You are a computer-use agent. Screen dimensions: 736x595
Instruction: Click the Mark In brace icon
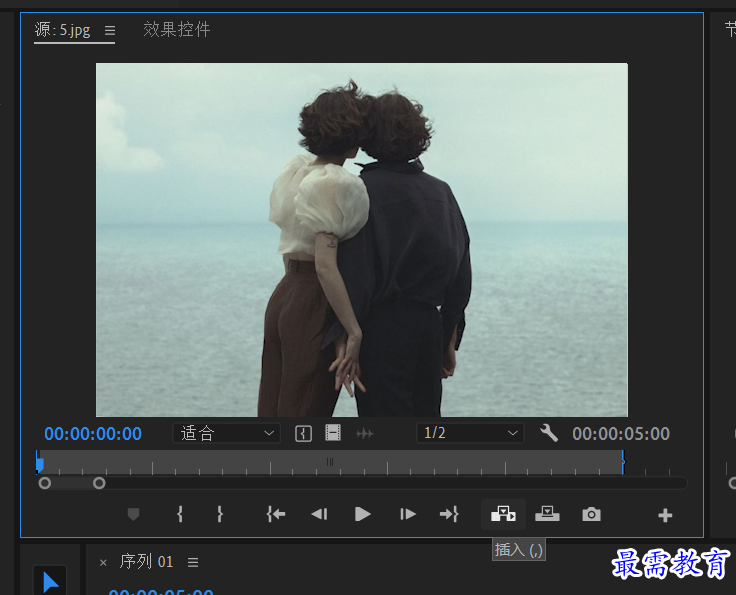point(180,514)
